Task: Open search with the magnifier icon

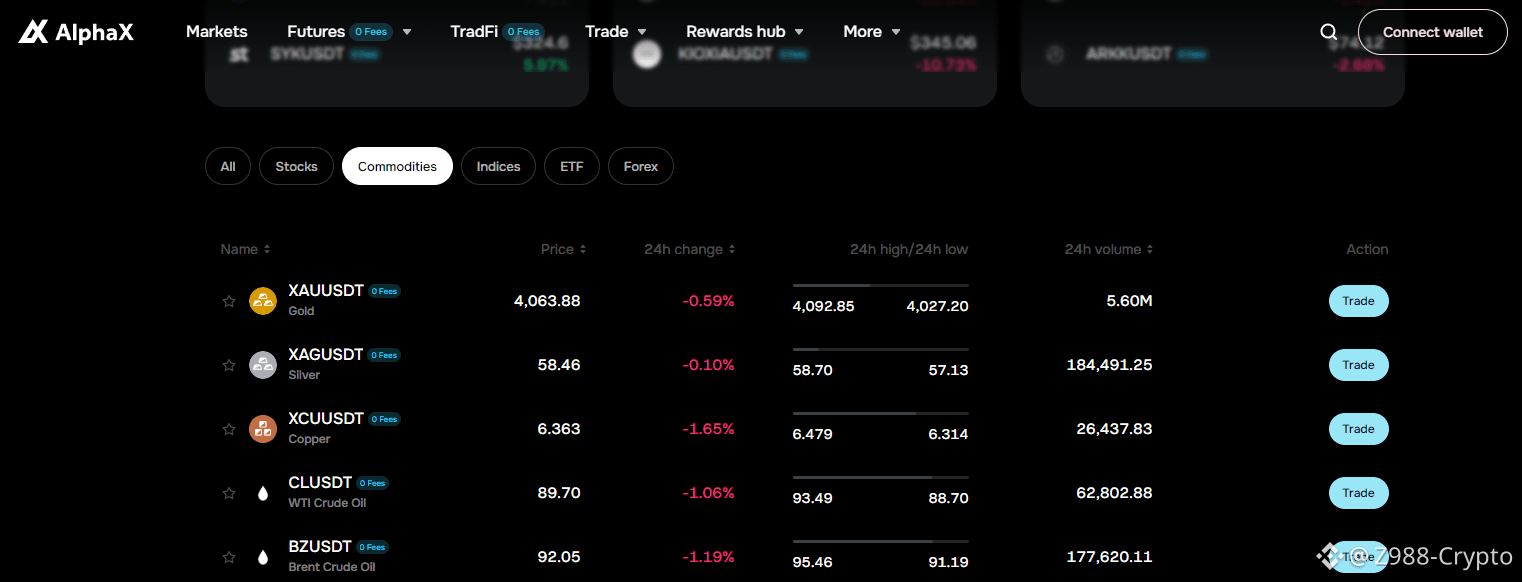Action: pyautogui.click(x=1329, y=32)
